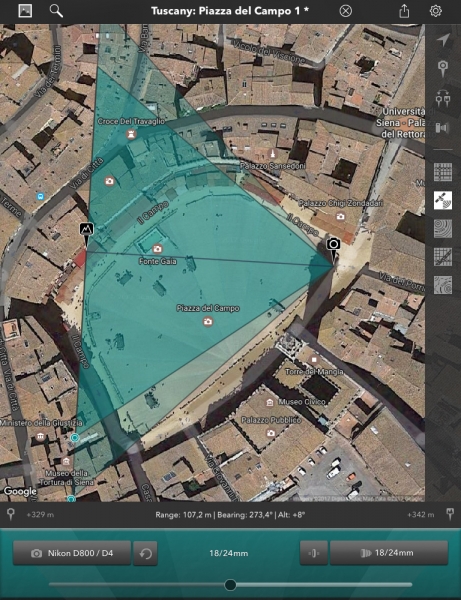This screenshot has height=600, width=461.
Task: Tap Palazzo Sansedoni monument marker
Action: click(x=272, y=154)
